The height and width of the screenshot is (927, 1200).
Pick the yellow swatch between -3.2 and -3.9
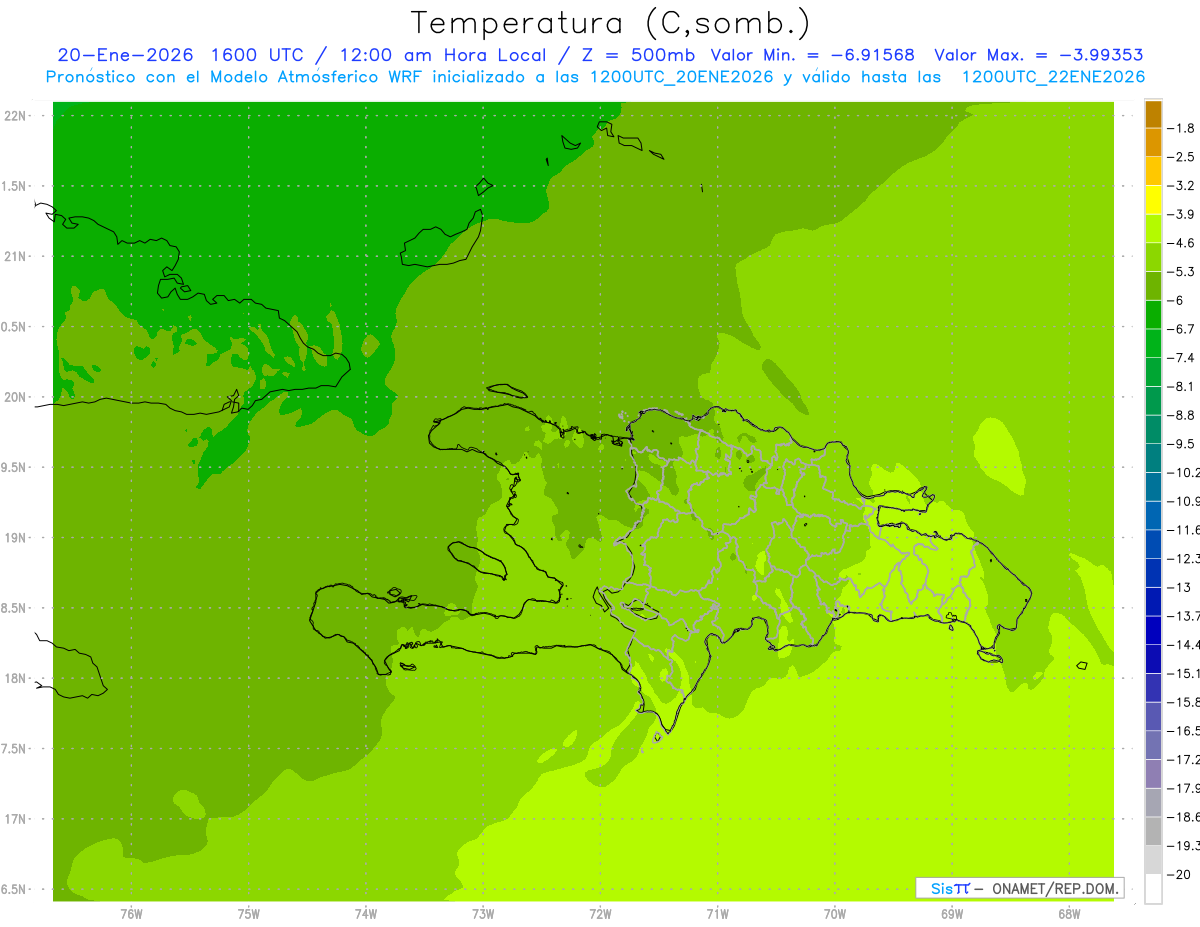(1153, 200)
